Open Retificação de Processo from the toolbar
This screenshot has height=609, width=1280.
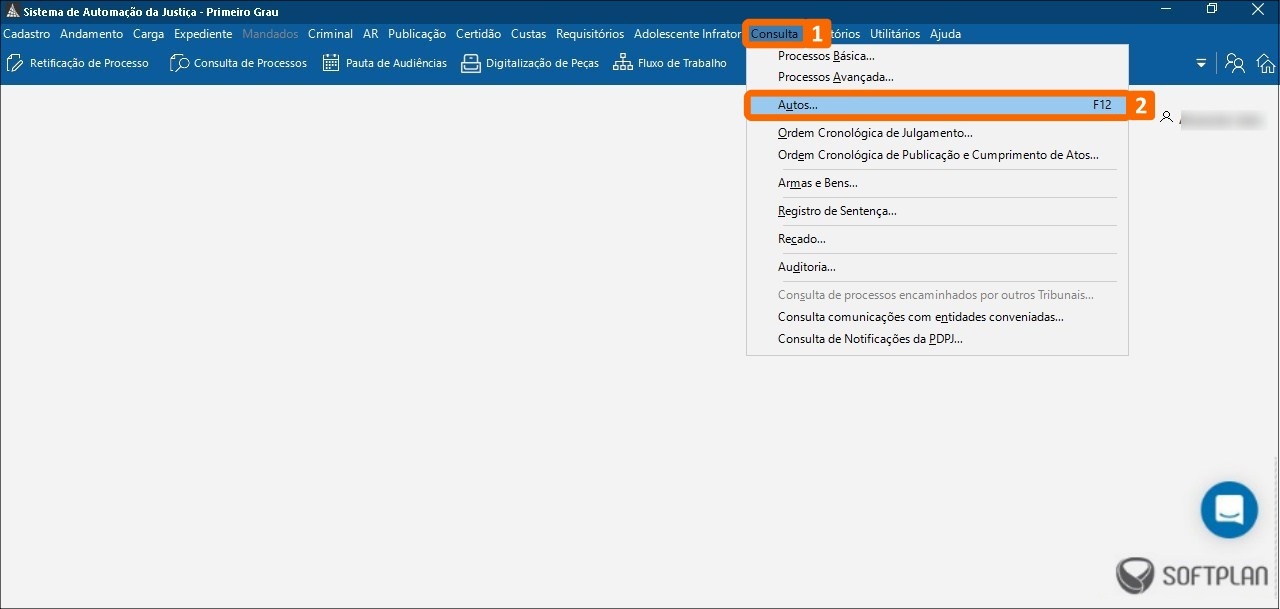(77, 63)
